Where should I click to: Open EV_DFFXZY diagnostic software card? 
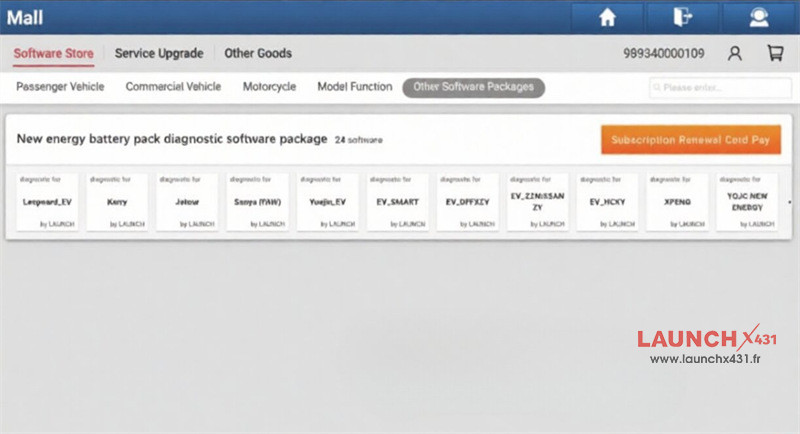coord(467,202)
